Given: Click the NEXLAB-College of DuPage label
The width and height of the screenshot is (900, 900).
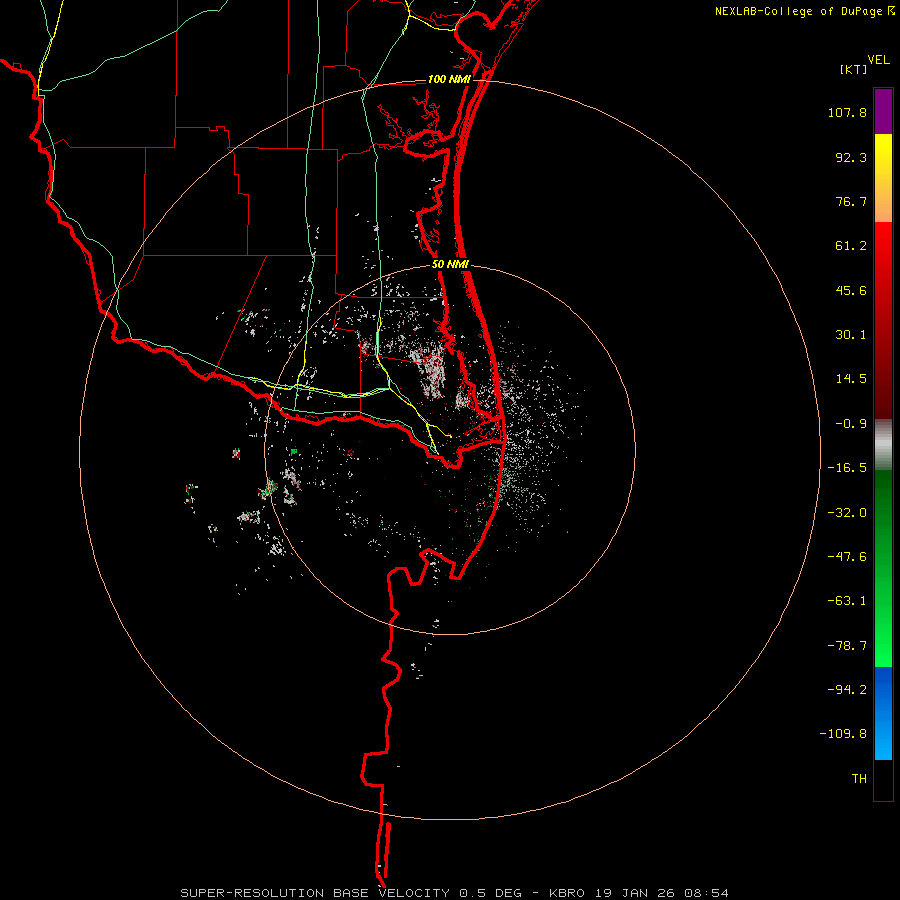Looking at the screenshot, I should tap(799, 11).
